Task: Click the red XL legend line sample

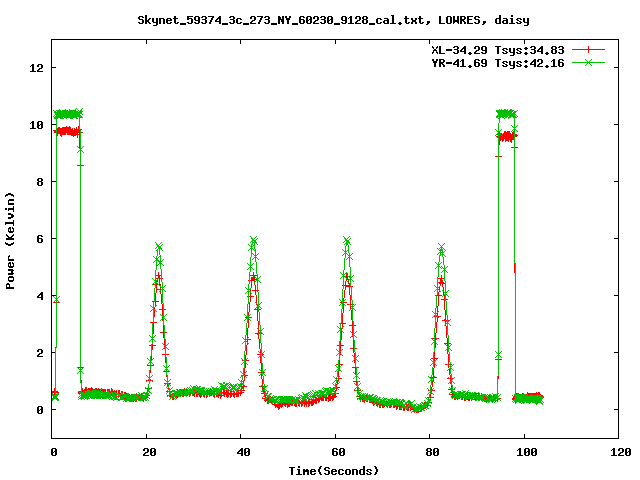Action: tap(588, 50)
